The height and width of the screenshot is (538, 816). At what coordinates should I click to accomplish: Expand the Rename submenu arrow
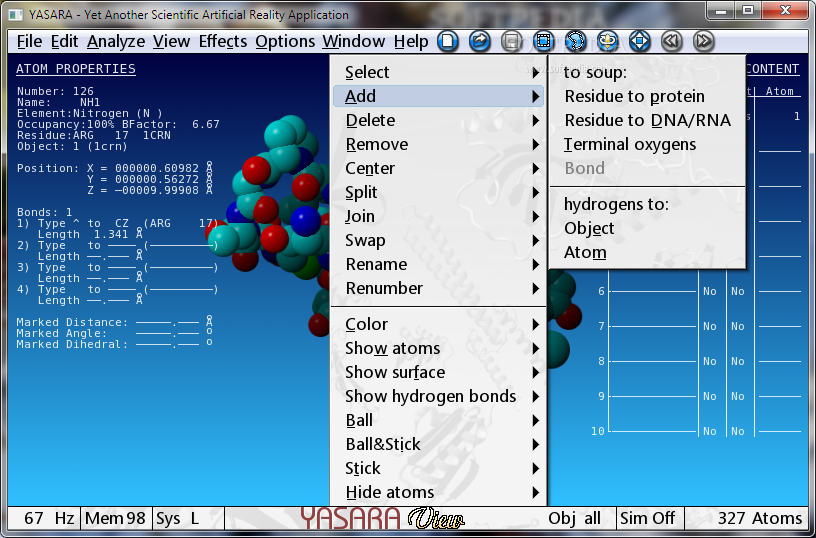tap(536, 264)
